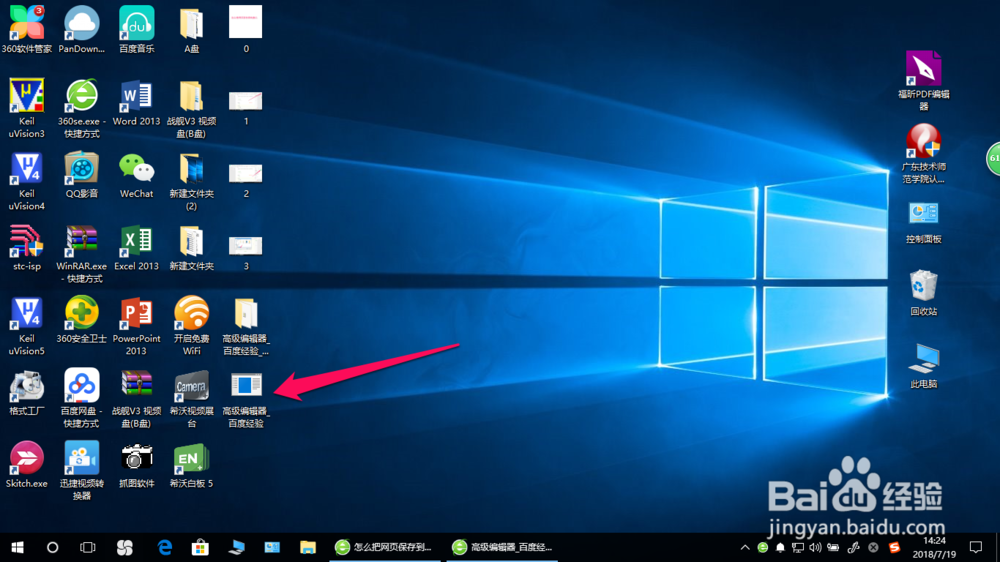Open Cortana search circle on taskbar
The image size is (1000, 562).
pos(52,547)
